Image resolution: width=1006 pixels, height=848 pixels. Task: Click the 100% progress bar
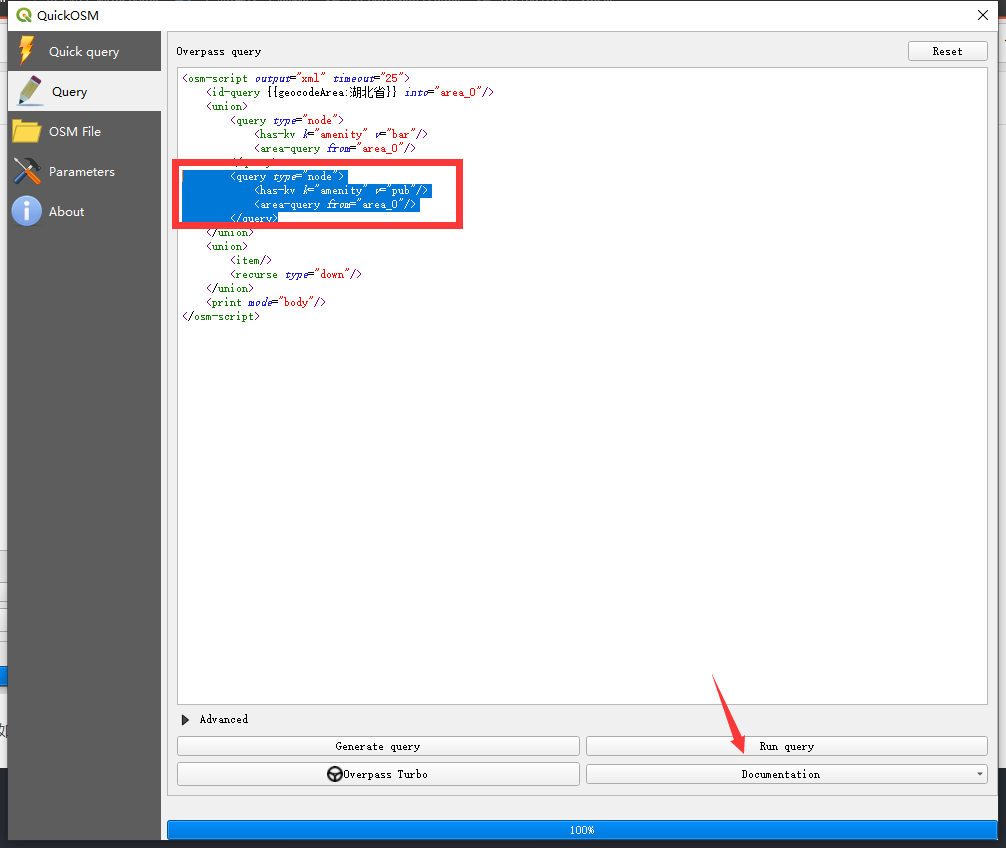tap(582, 830)
